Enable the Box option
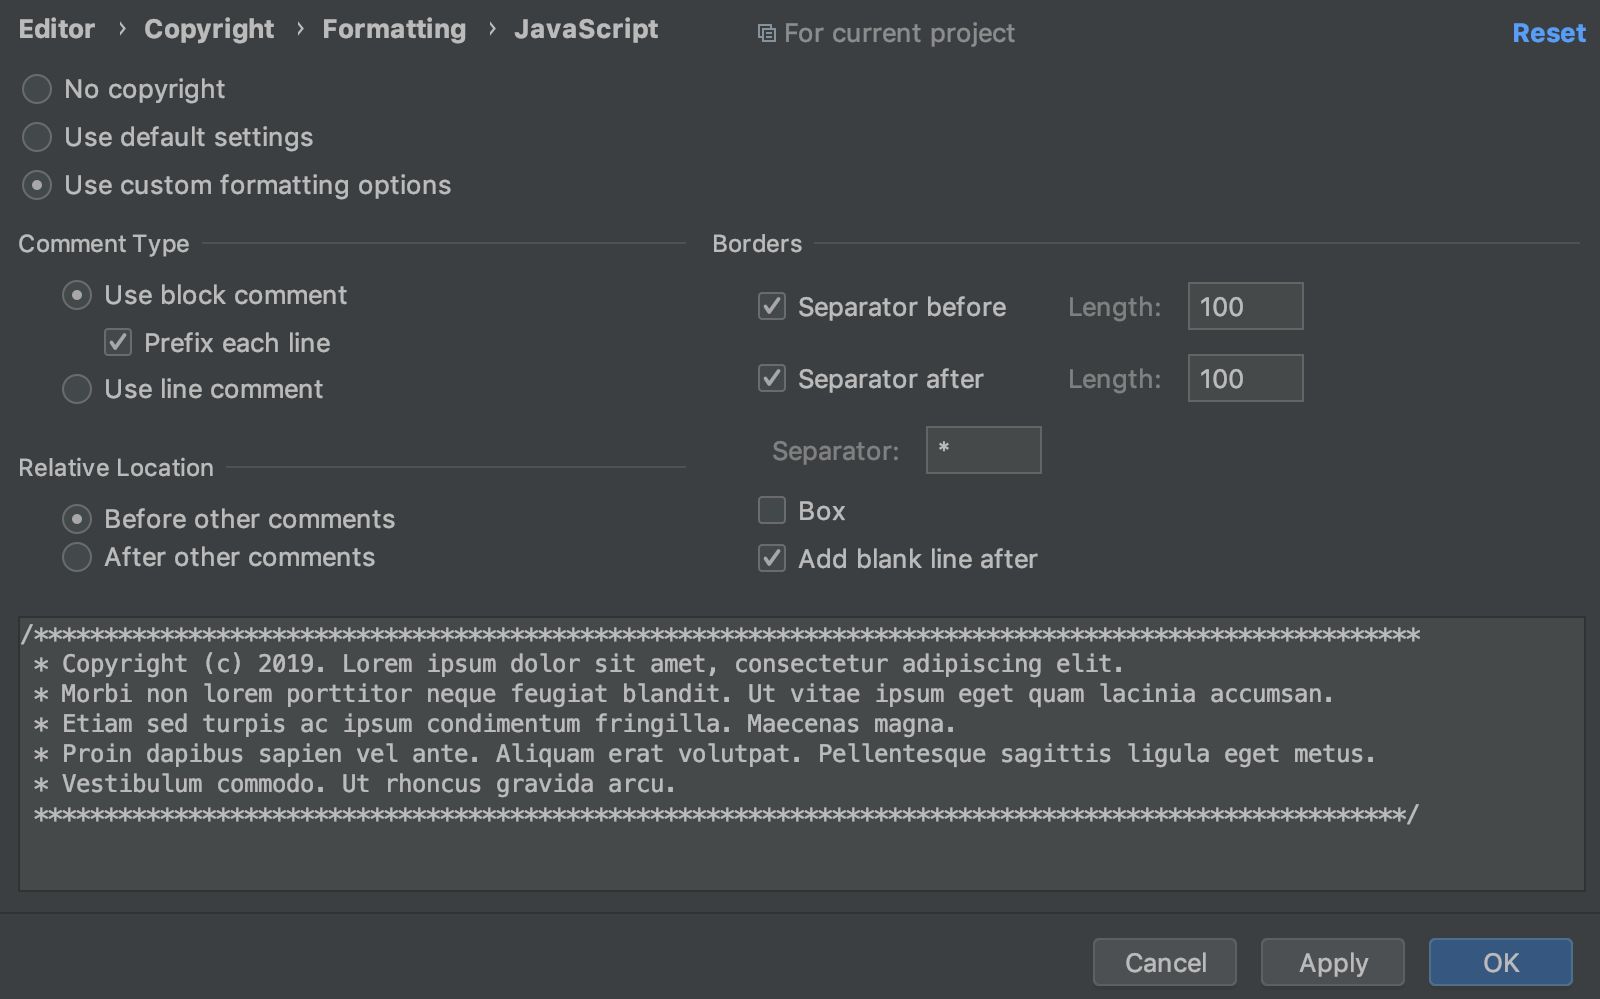1600x999 pixels. tap(771, 511)
